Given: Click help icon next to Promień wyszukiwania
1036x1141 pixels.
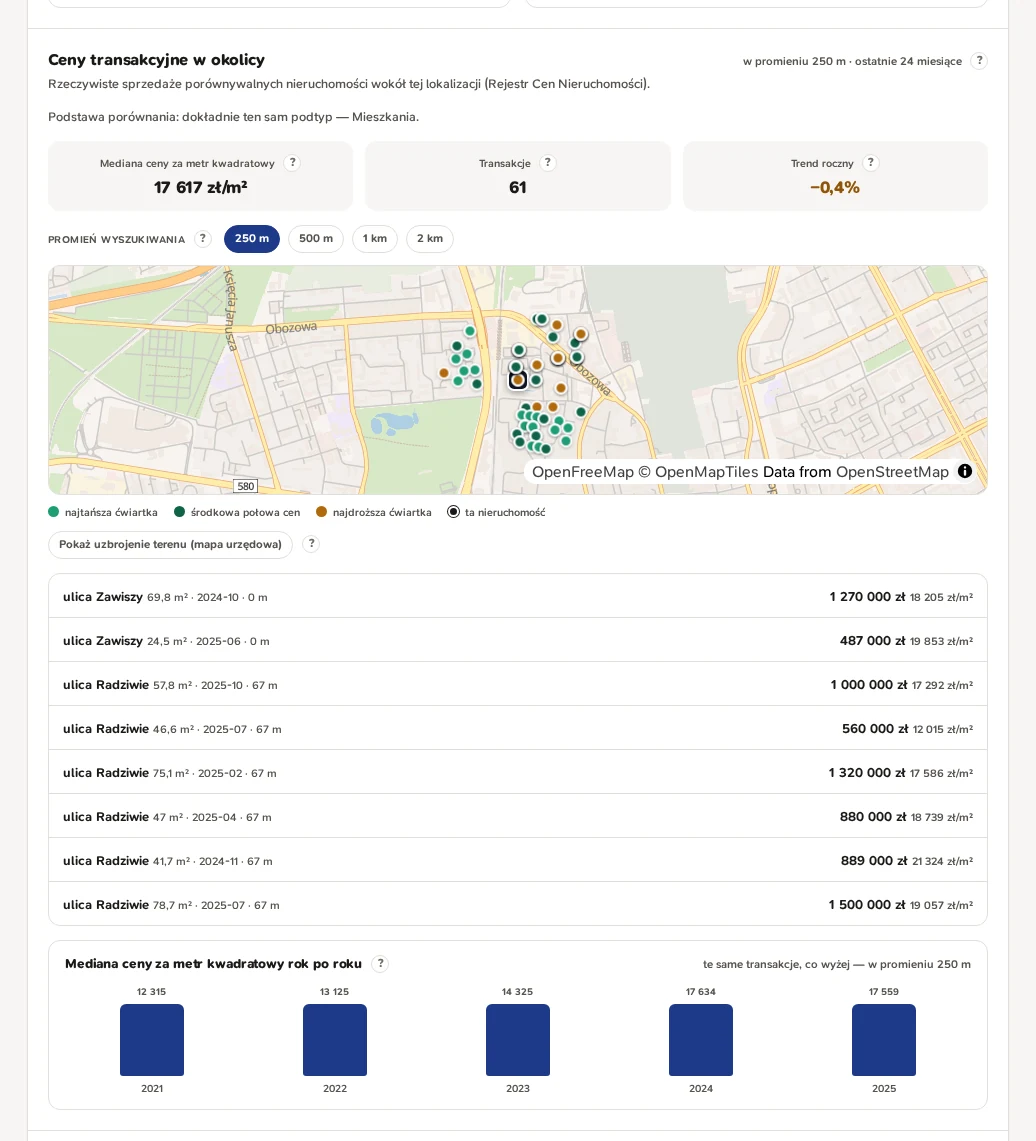Looking at the screenshot, I should click(203, 239).
